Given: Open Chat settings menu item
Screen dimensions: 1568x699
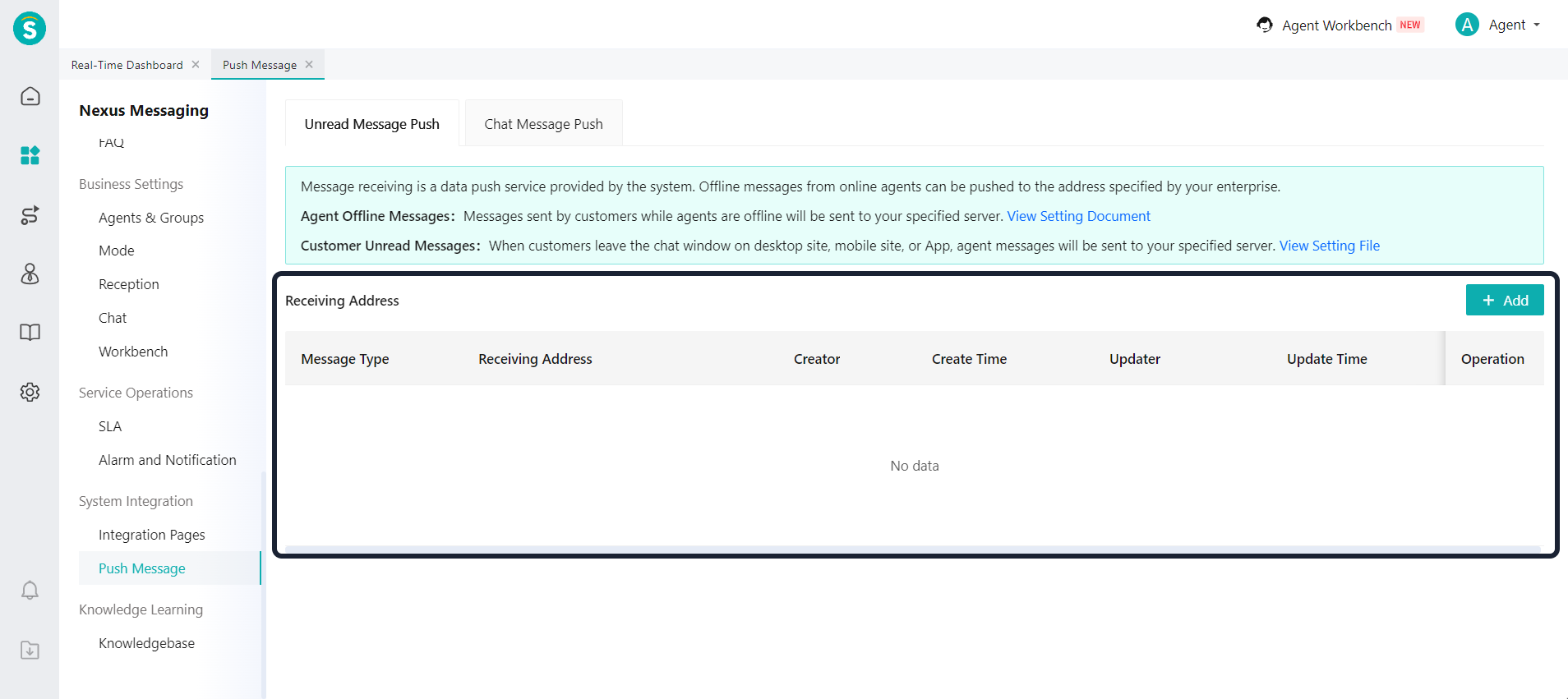Looking at the screenshot, I should tap(113, 318).
